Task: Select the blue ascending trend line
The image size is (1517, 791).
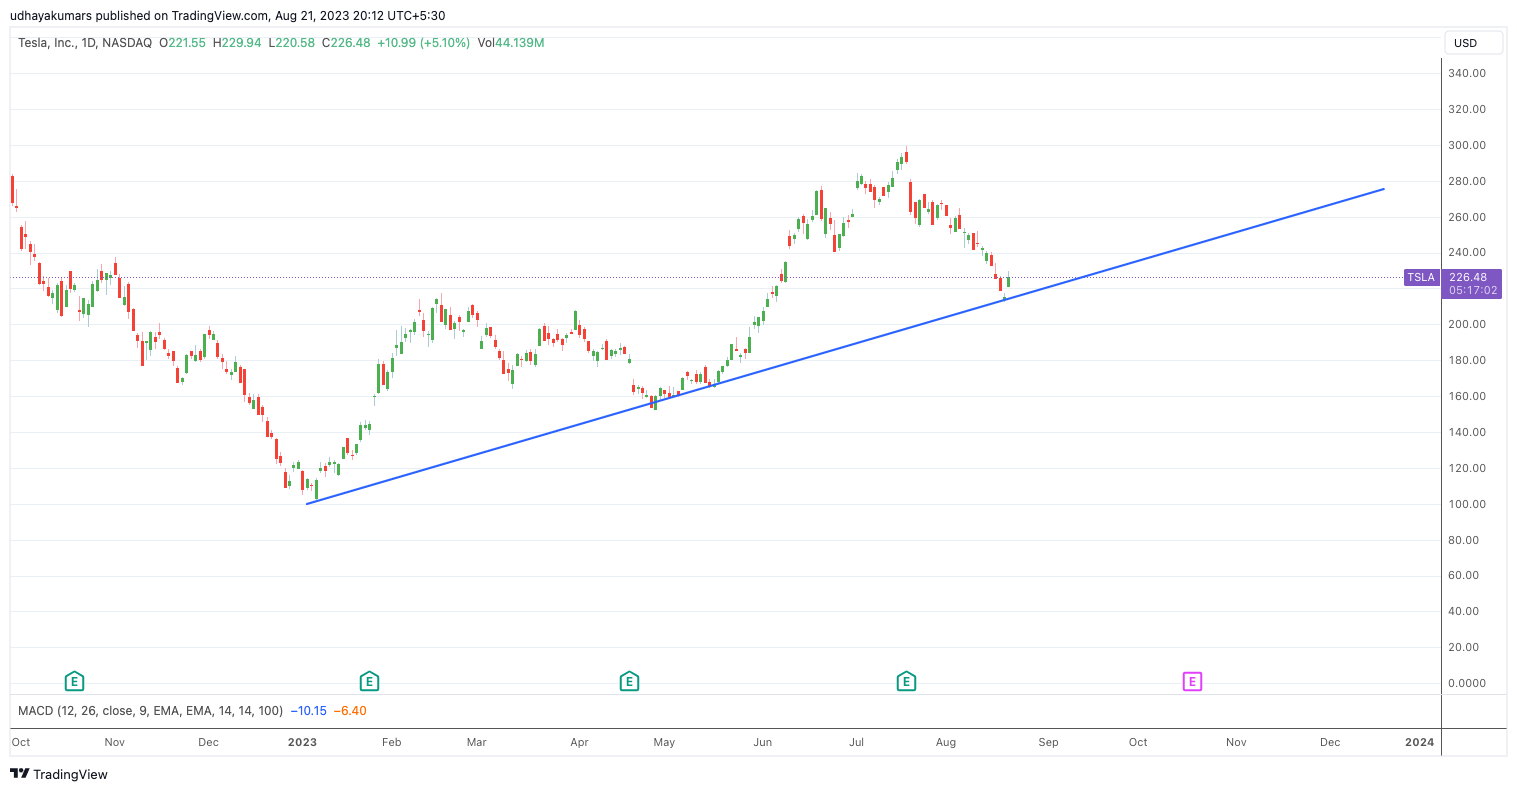Action: pyautogui.click(x=845, y=346)
